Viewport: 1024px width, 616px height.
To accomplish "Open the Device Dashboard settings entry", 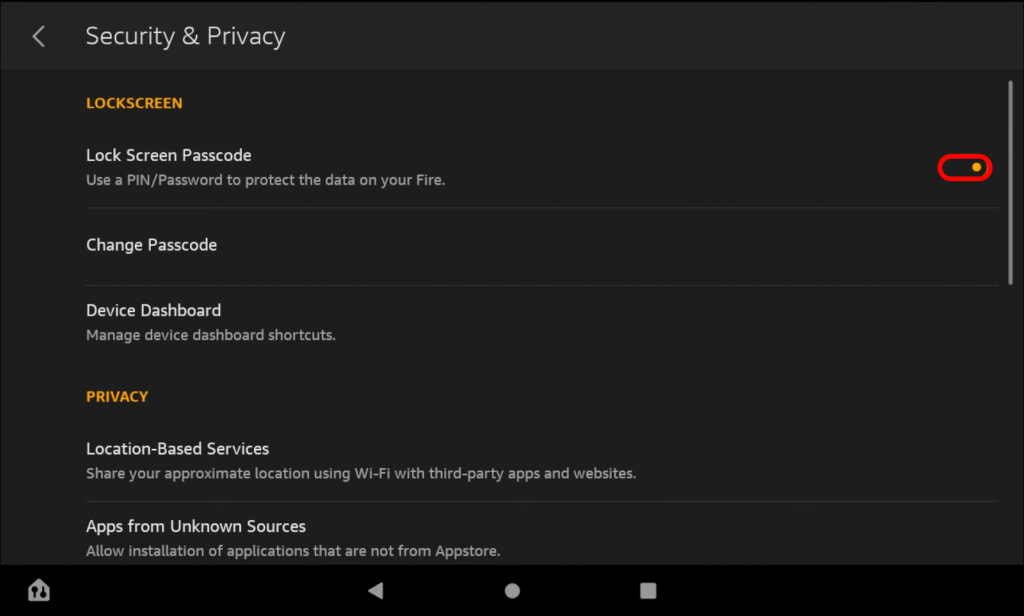I will click(x=153, y=310).
